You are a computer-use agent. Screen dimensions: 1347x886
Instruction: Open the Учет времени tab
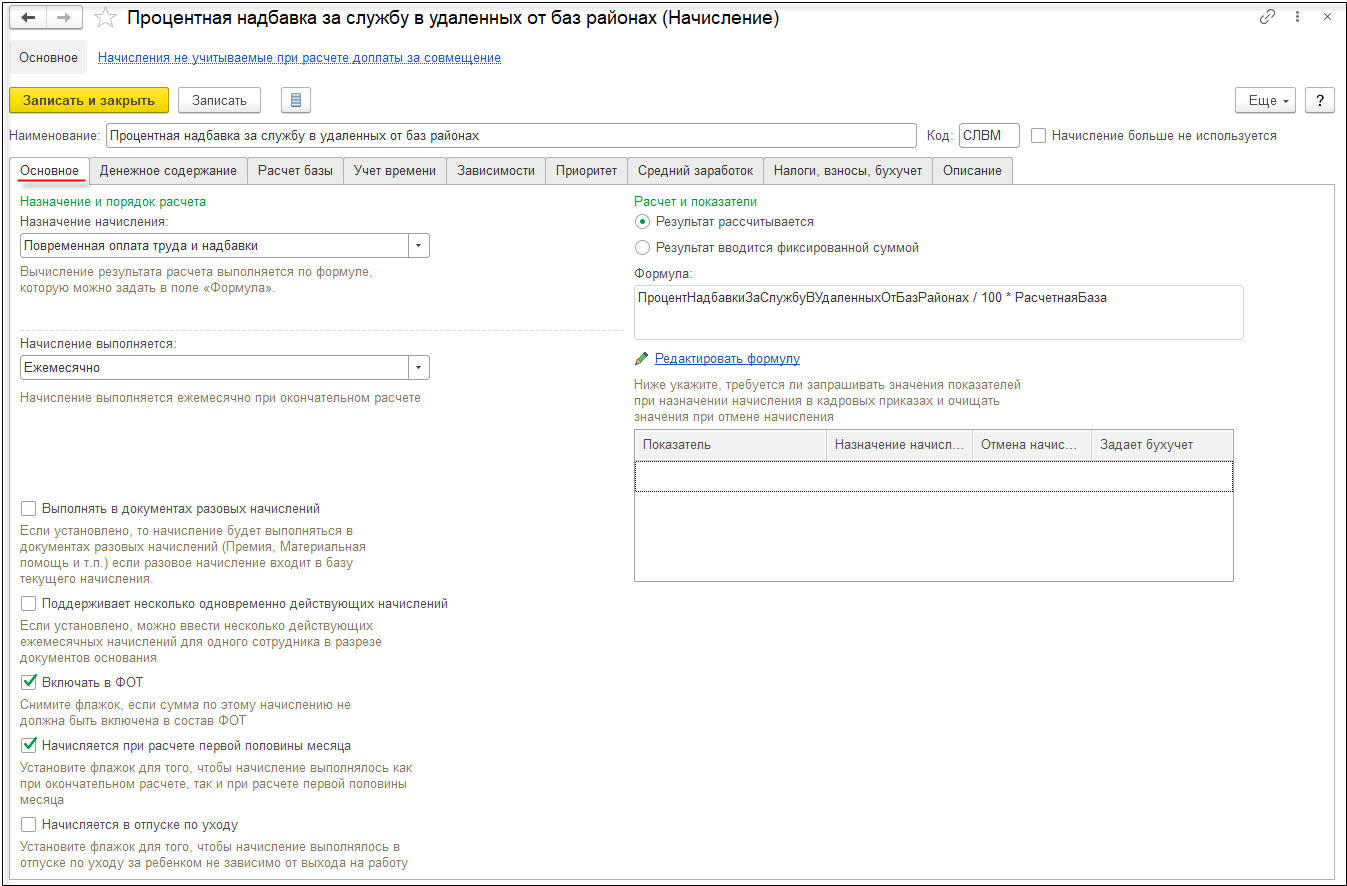click(x=395, y=171)
